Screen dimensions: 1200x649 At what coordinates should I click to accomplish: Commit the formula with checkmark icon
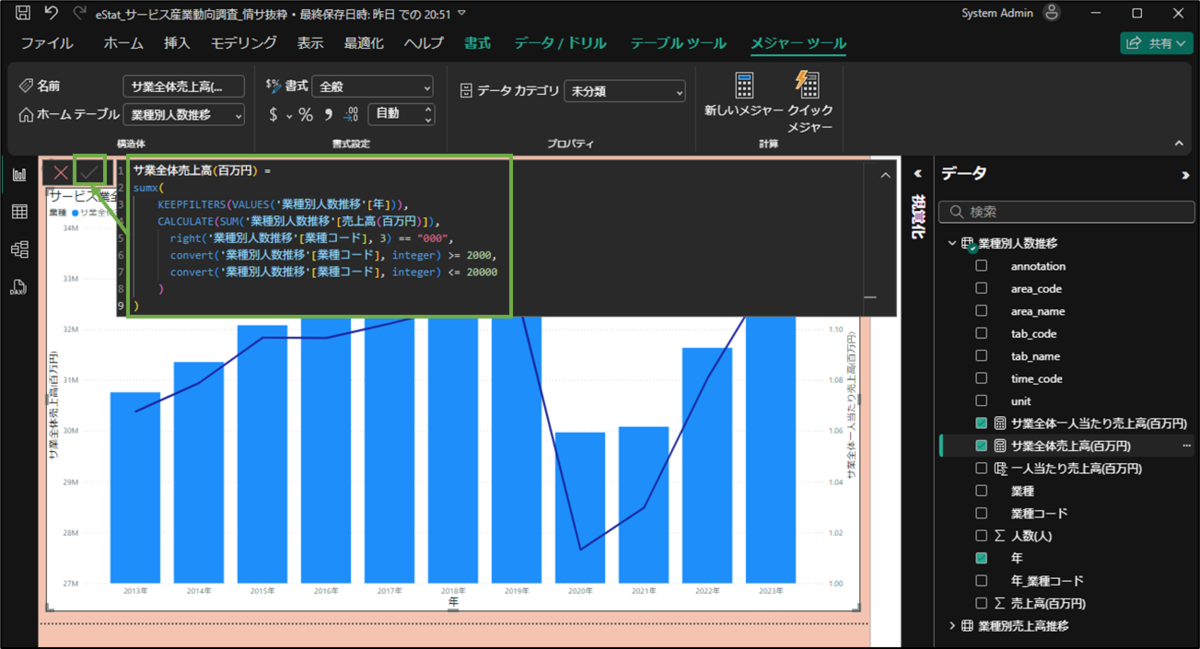(x=90, y=172)
